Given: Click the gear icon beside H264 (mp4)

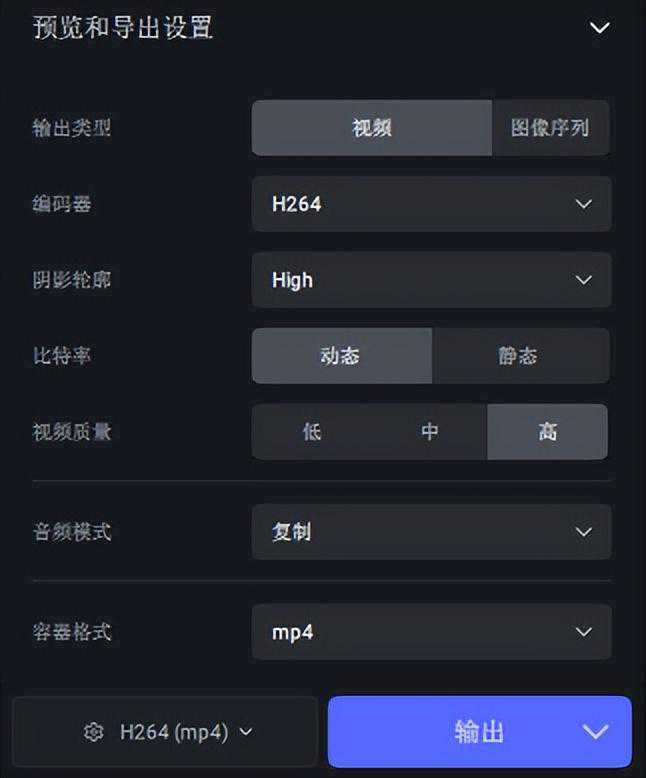Looking at the screenshot, I should (94, 732).
